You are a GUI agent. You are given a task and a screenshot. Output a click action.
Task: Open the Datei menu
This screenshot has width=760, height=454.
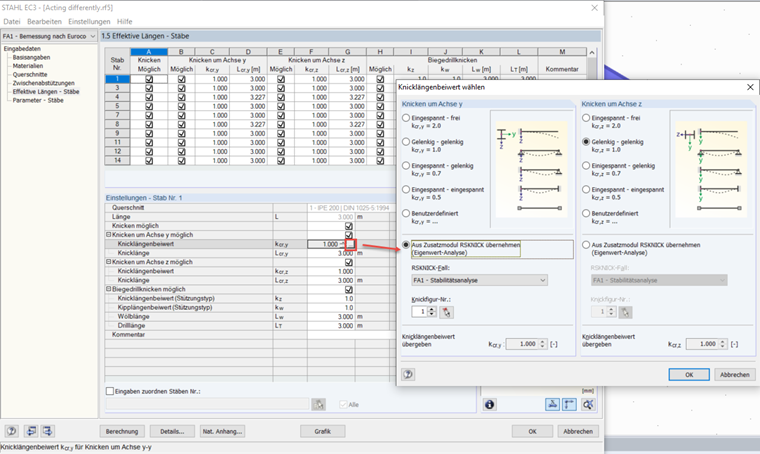pyautogui.click(x=12, y=21)
